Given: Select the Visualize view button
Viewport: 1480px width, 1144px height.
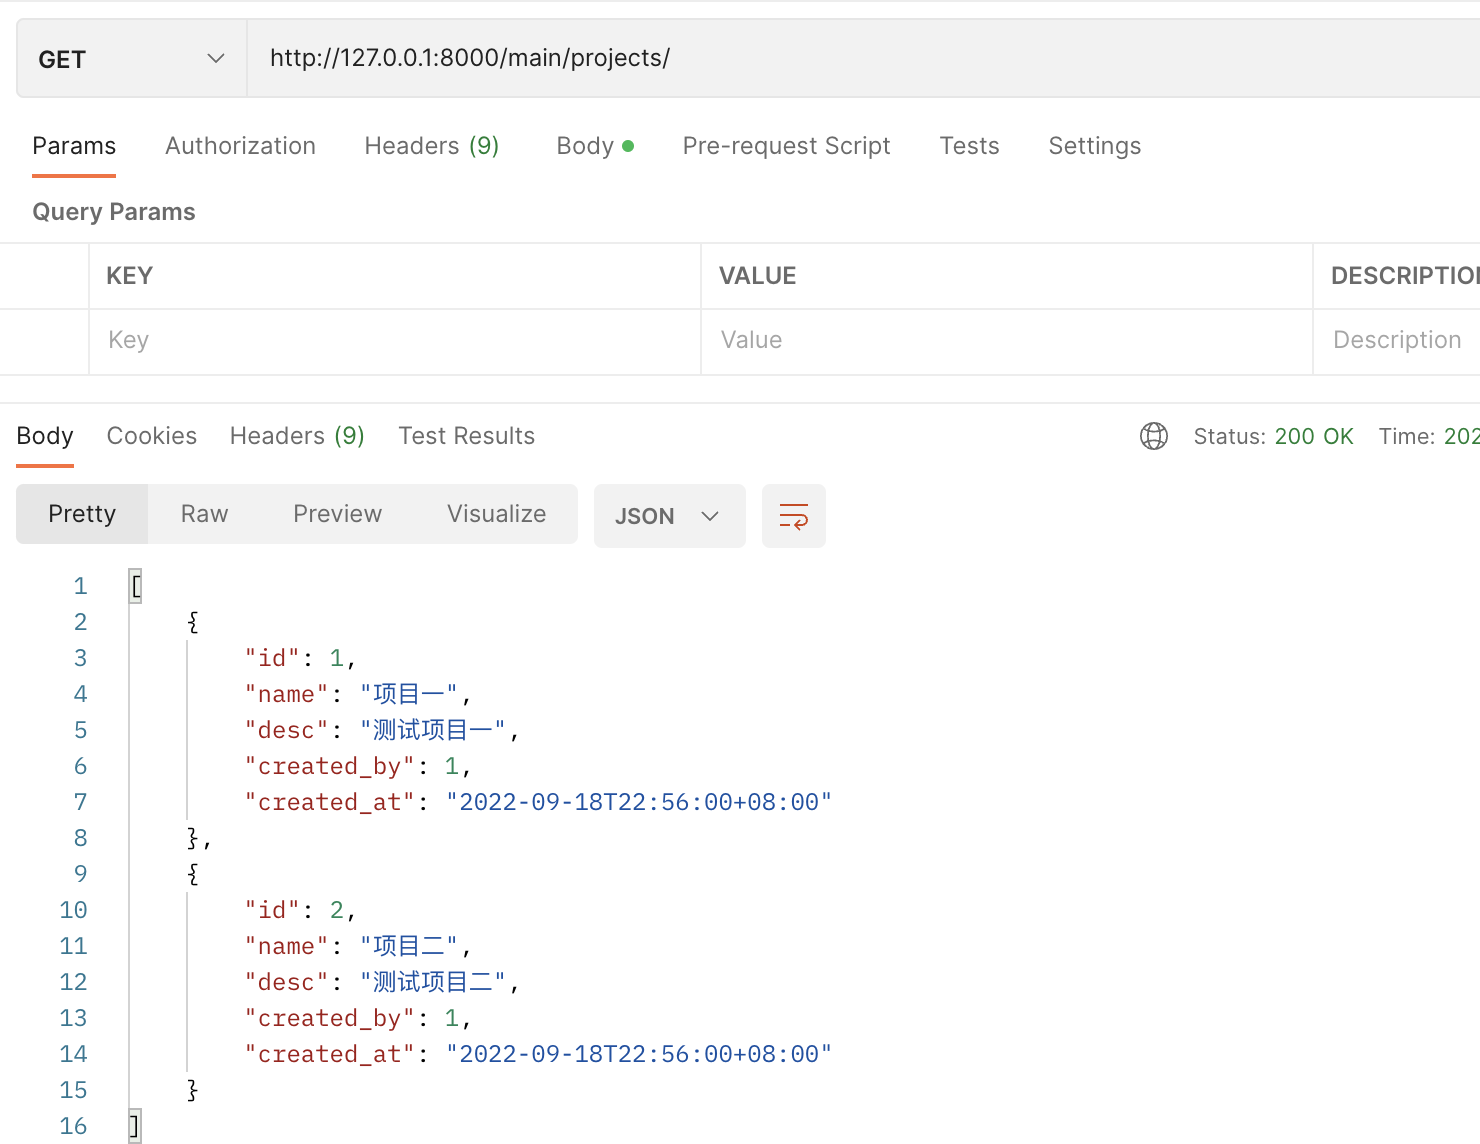Looking at the screenshot, I should (x=496, y=514).
